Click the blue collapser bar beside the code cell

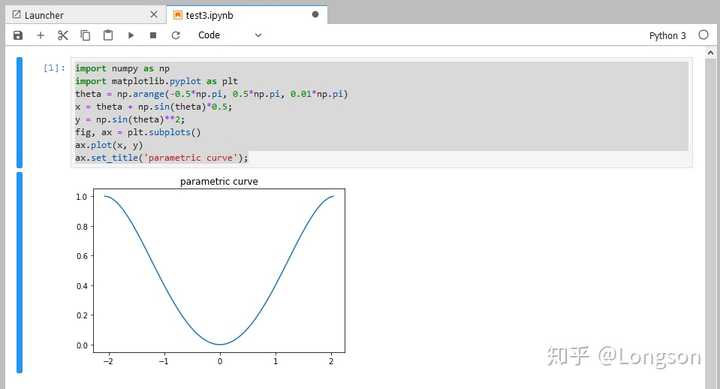[19, 113]
